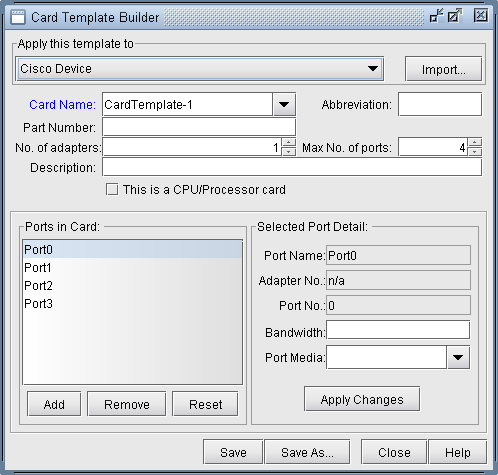498x475 pixels.
Task: Click Apply Changes button
Action: click(x=362, y=399)
